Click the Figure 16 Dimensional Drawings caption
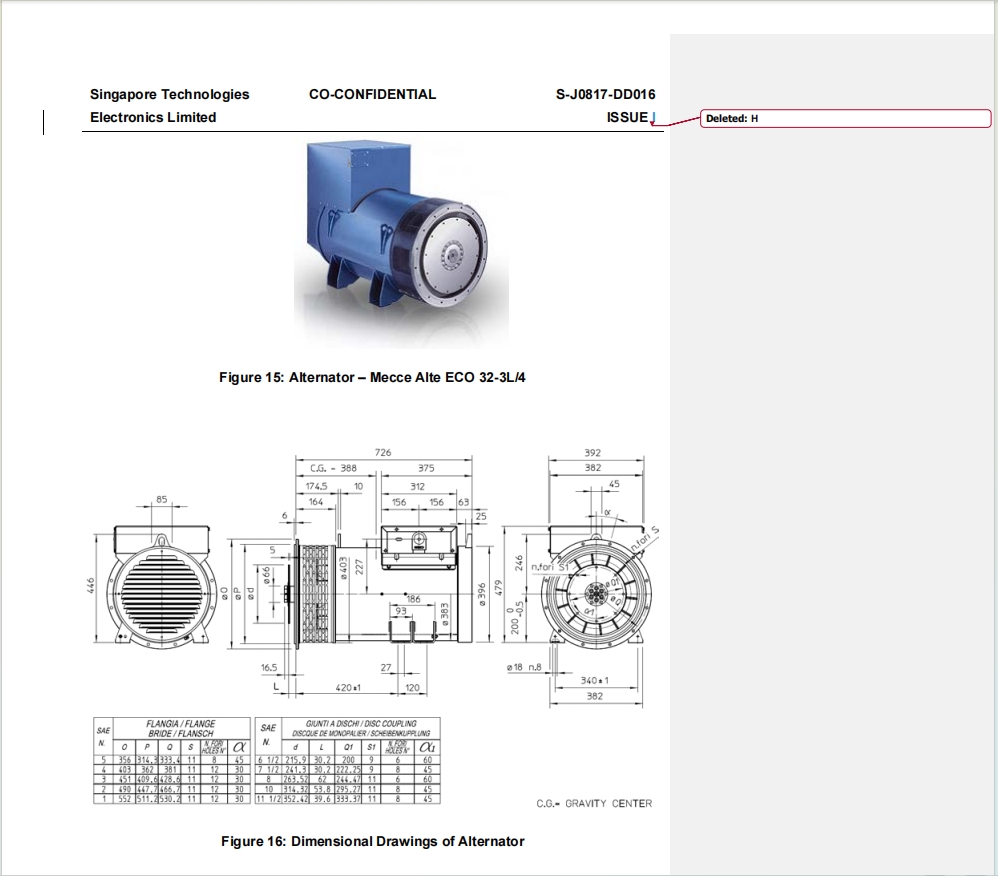The width and height of the screenshot is (998, 876). pyautogui.click(x=372, y=841)
